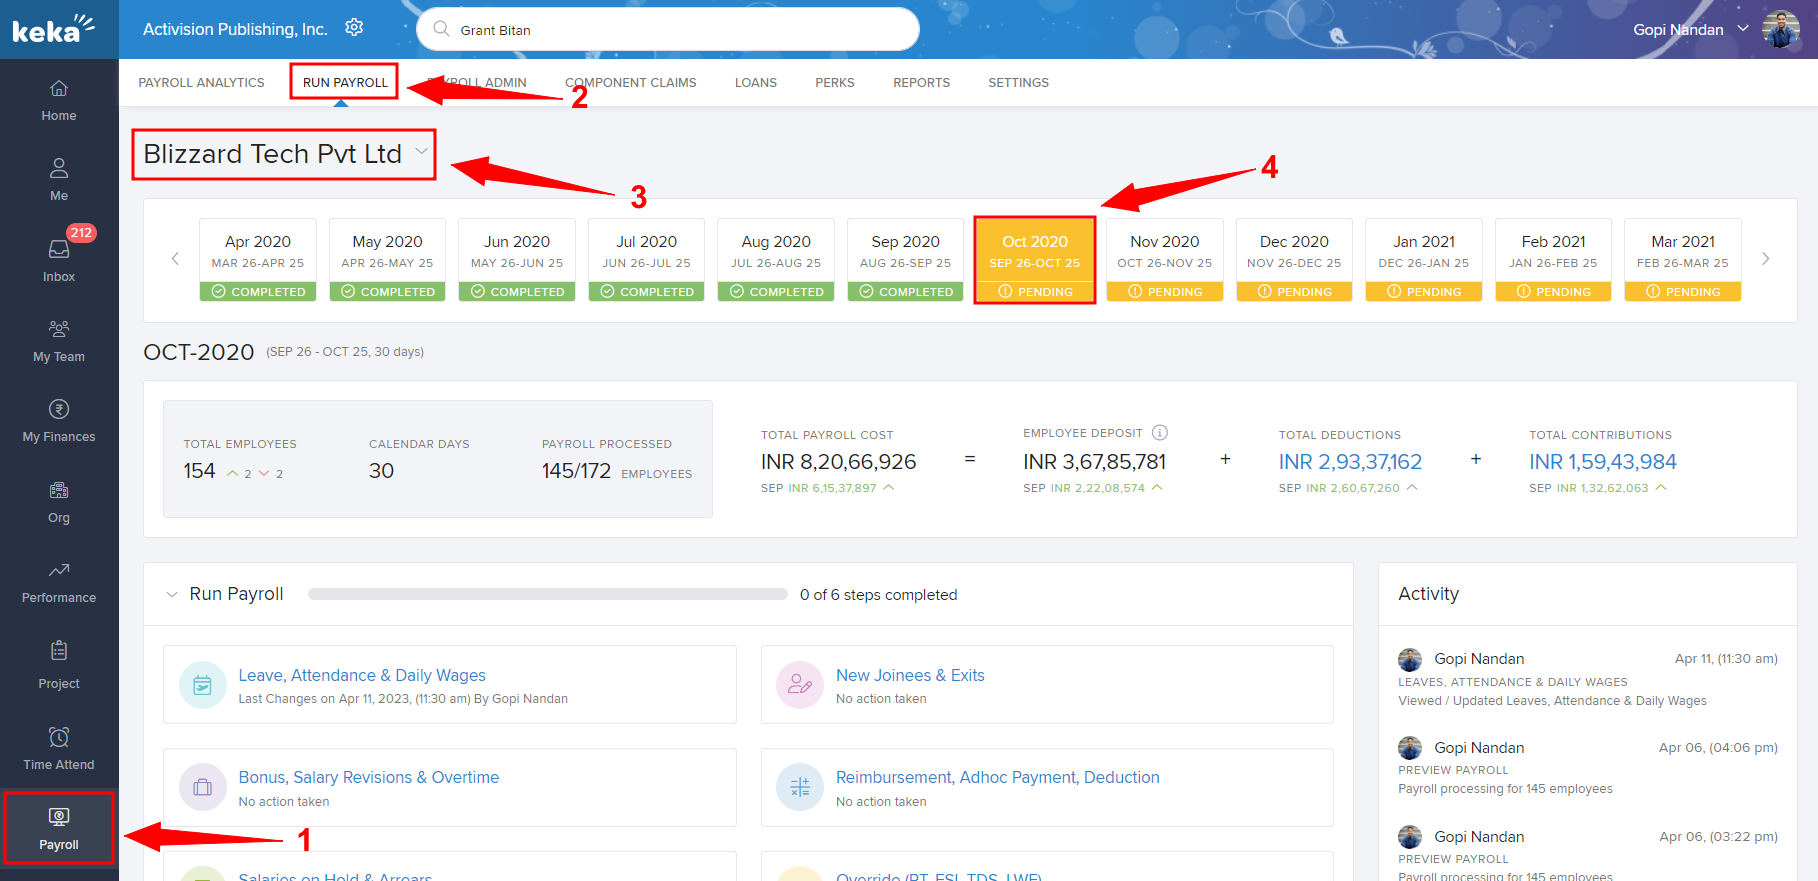1818x881 pixels.
Task: Open the Gopi Nandan user menu arrow
Action: tap(1743, 29)
